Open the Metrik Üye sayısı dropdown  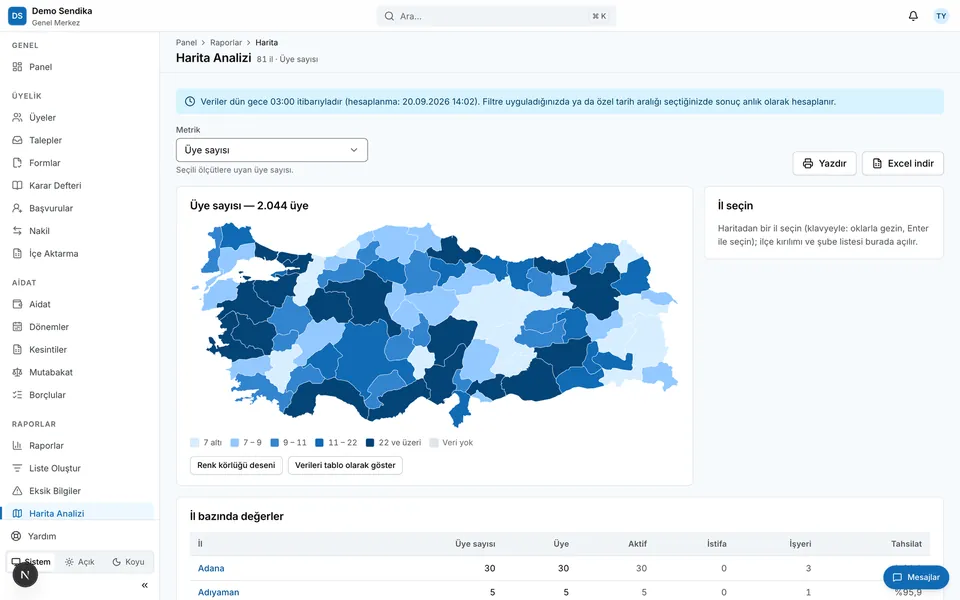tap(272, 150)
